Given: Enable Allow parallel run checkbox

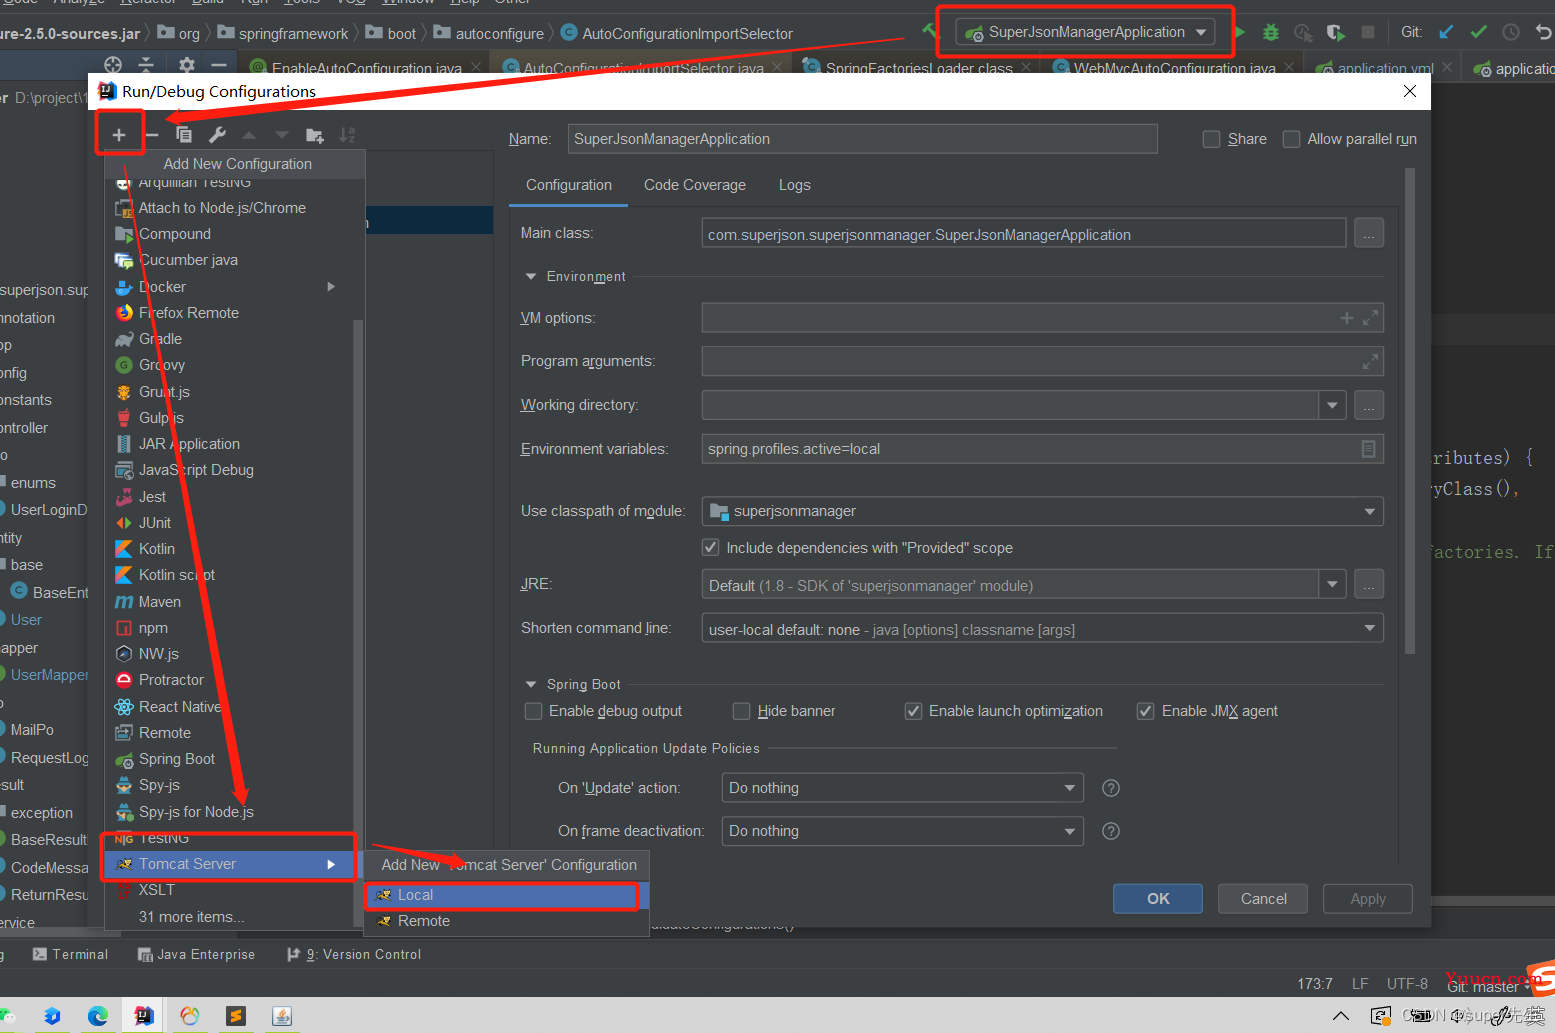Looking at the screenshot, I should (x=1291, y=139).
